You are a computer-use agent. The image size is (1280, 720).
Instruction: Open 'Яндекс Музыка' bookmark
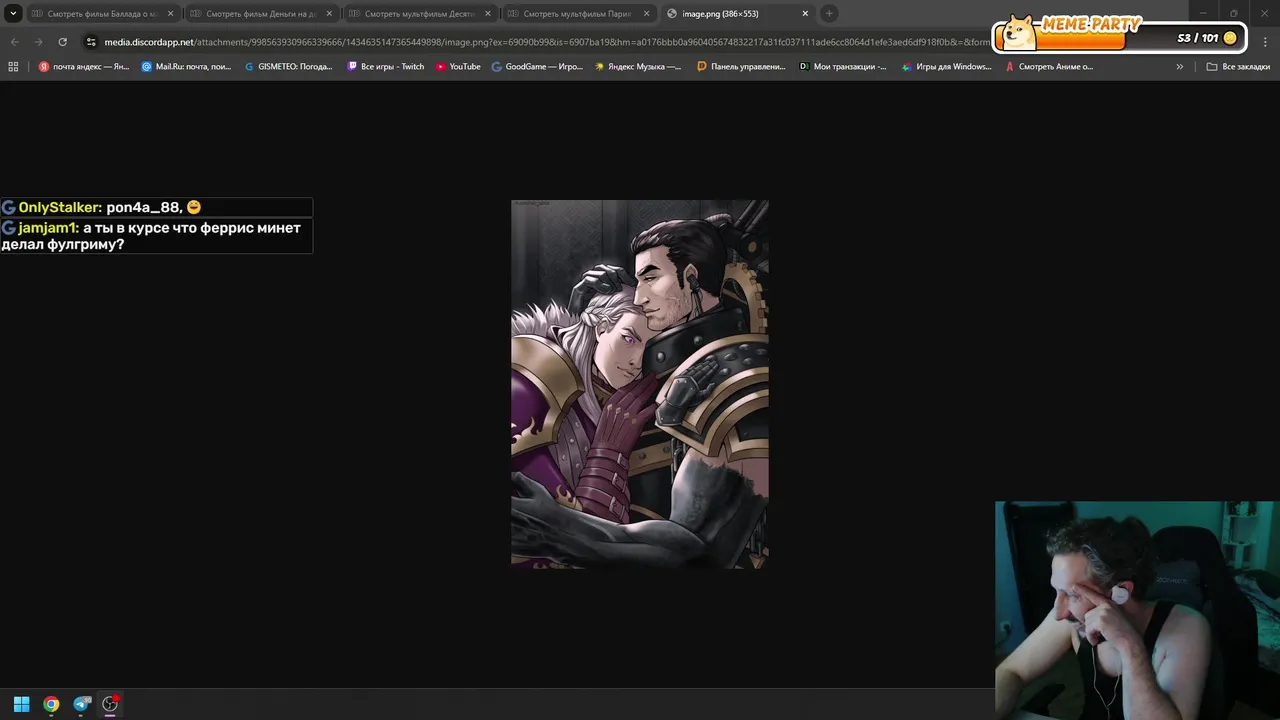pyautogui.click(x=638, y=67)
